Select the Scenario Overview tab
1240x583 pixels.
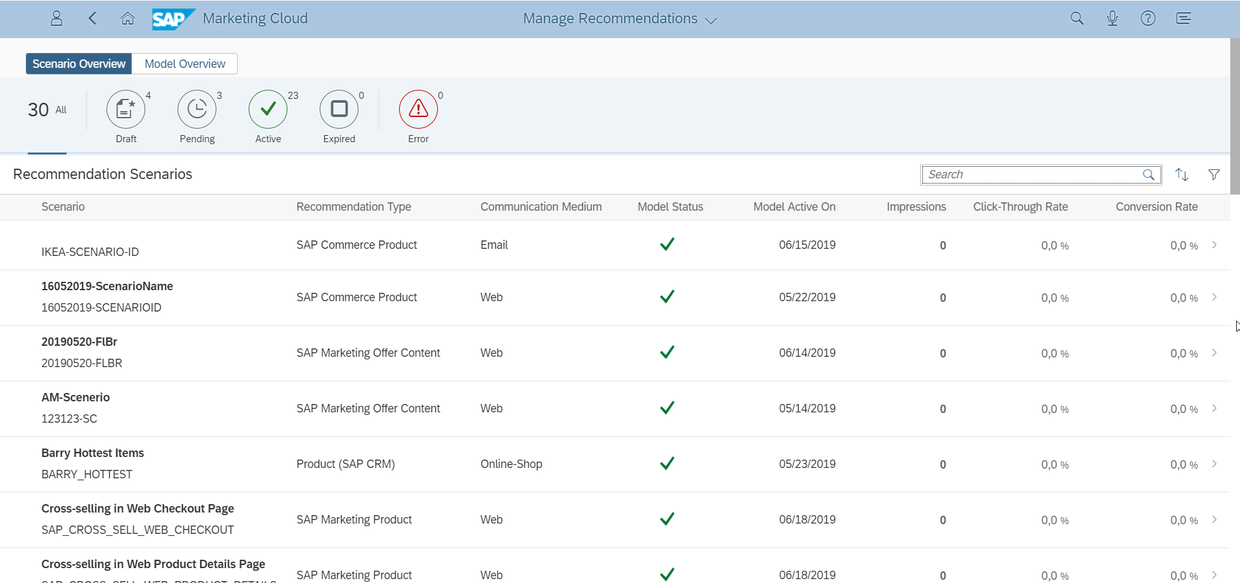pyautogui.click(x=79, y=64)
